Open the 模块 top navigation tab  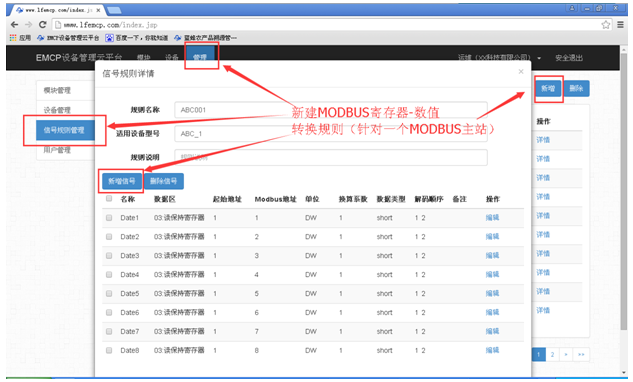(144, 58)
